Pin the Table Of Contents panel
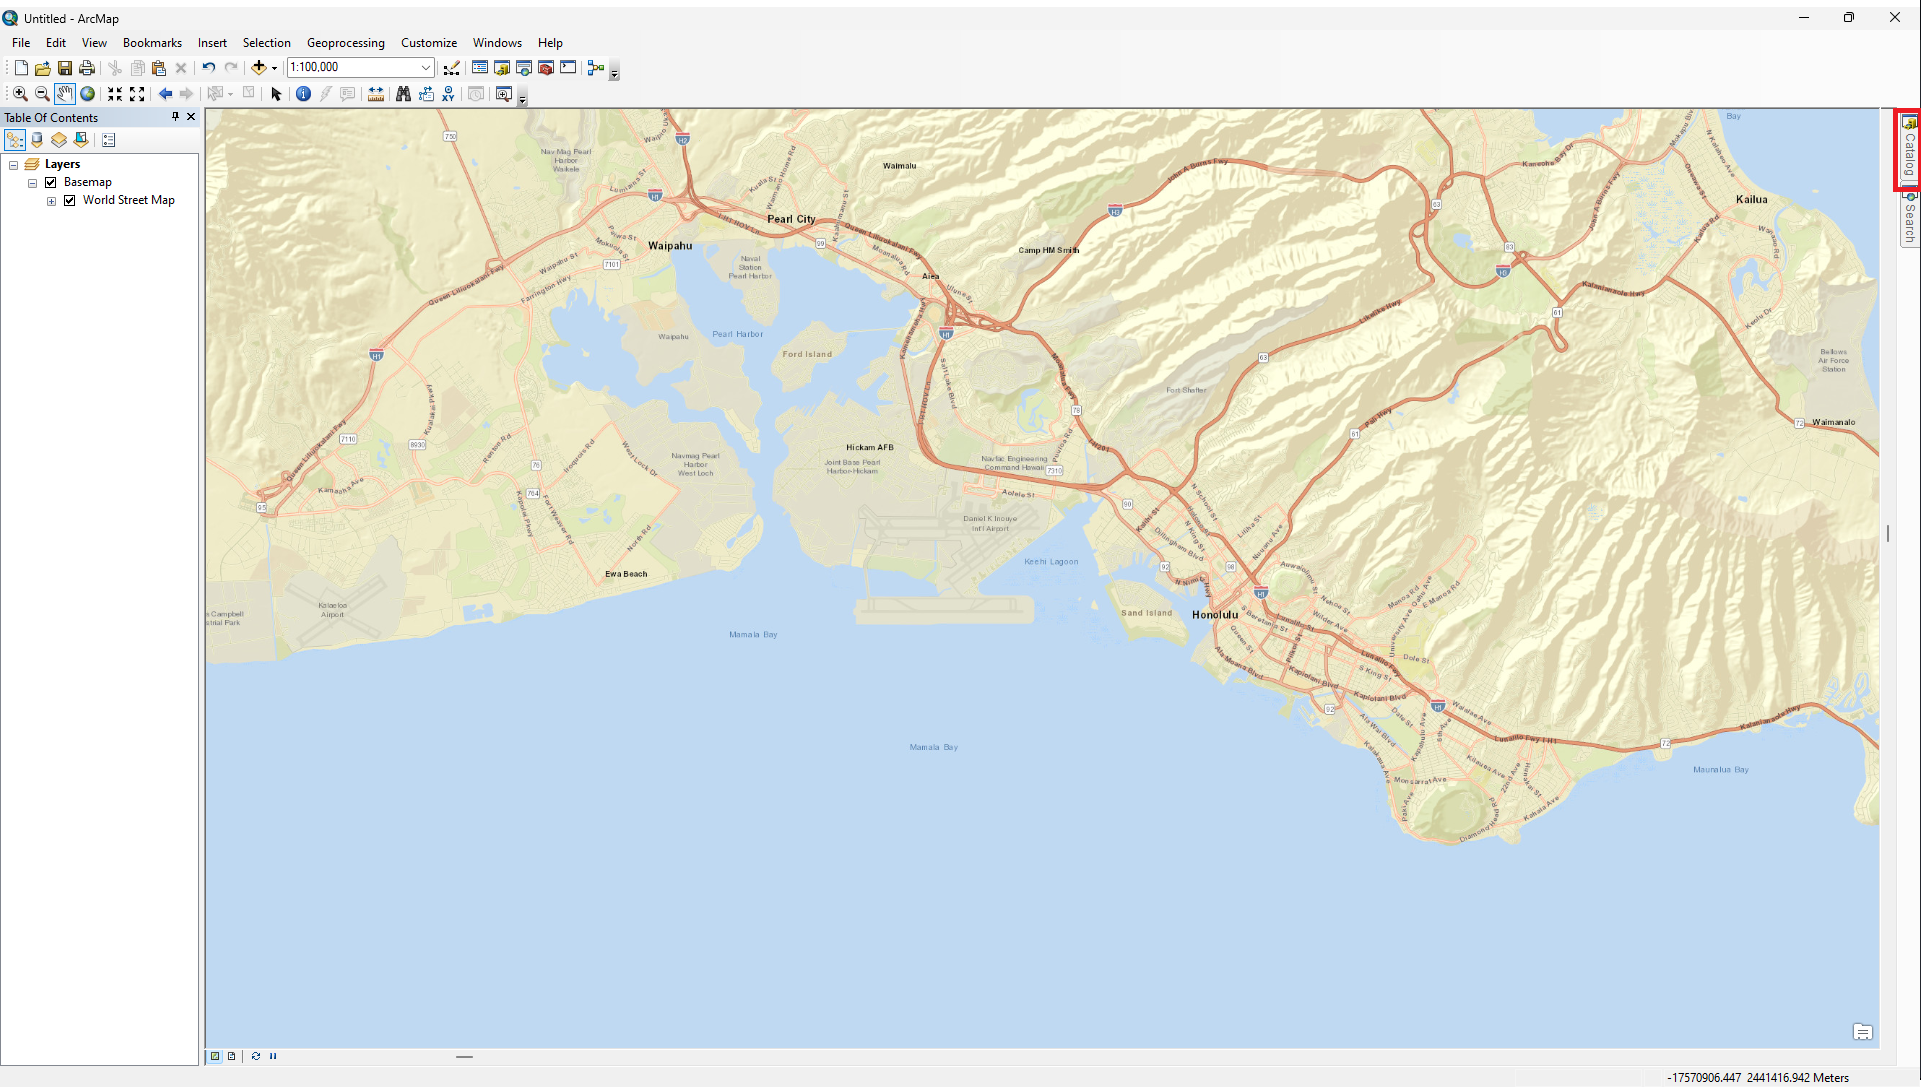Image resolution: width=1921 pixels, height=1087 pixels. pyautogui.click(x=175, y=117)
